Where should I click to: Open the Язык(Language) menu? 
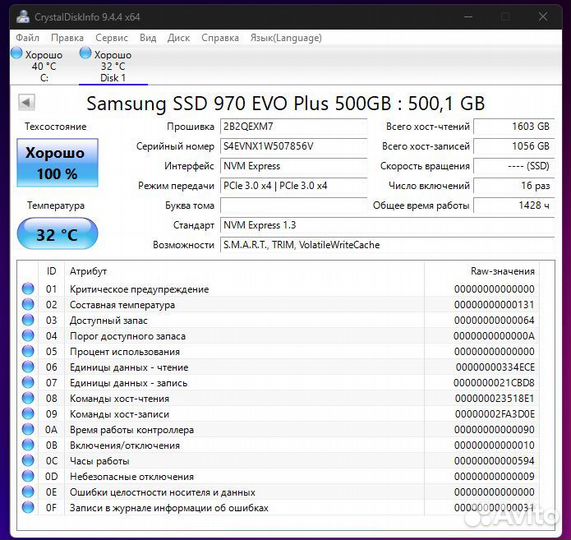click(286, 38)
